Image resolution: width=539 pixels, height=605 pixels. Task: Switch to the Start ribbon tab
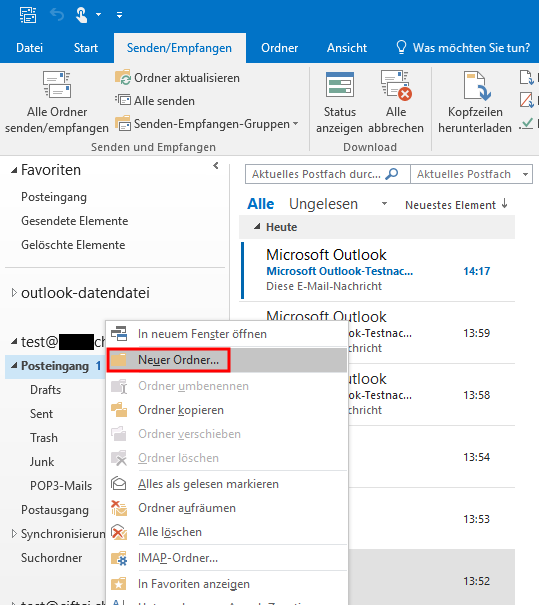tap(86, 48)
